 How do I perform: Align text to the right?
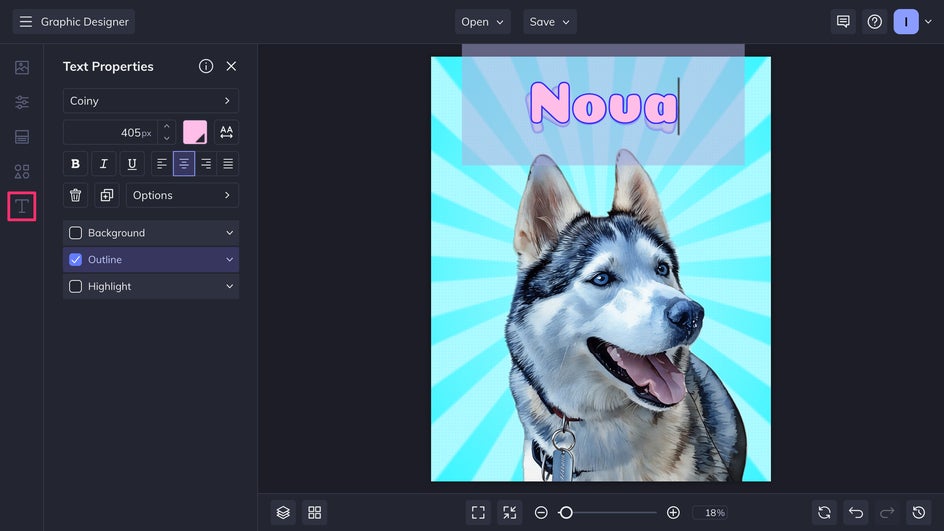206,164
